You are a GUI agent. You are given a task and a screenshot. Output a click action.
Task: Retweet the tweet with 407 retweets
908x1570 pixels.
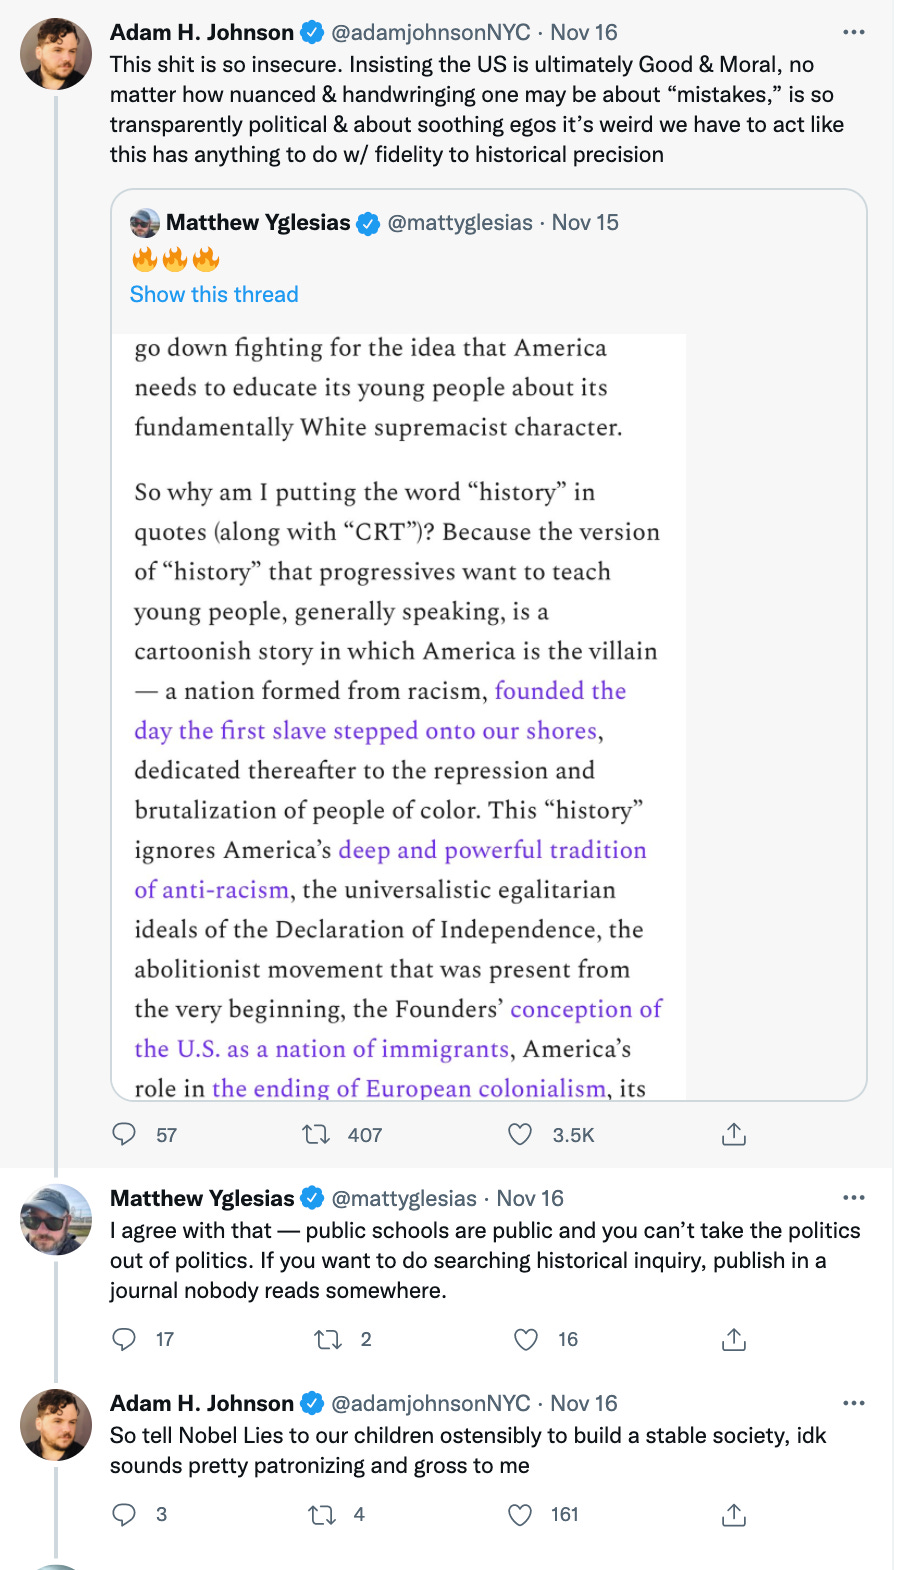(x=316, y=1134)
